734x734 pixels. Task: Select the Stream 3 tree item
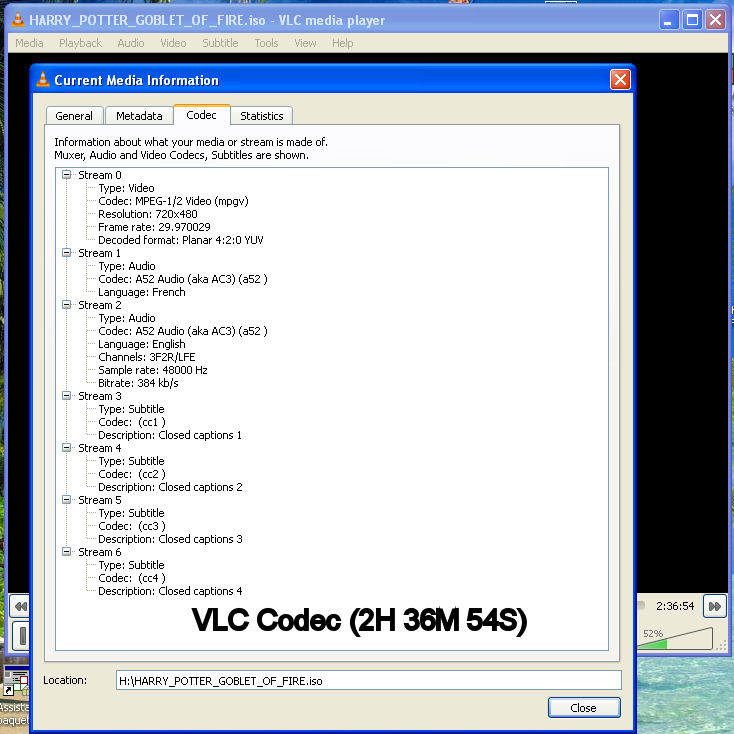pyautogui.click(x=100, y=396)
